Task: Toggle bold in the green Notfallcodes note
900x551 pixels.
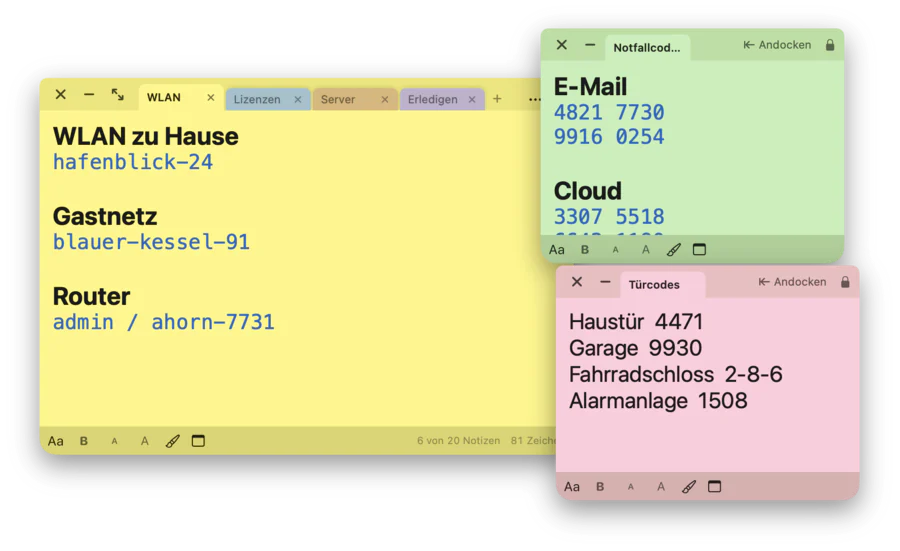Action: click(x=585, y=250)
